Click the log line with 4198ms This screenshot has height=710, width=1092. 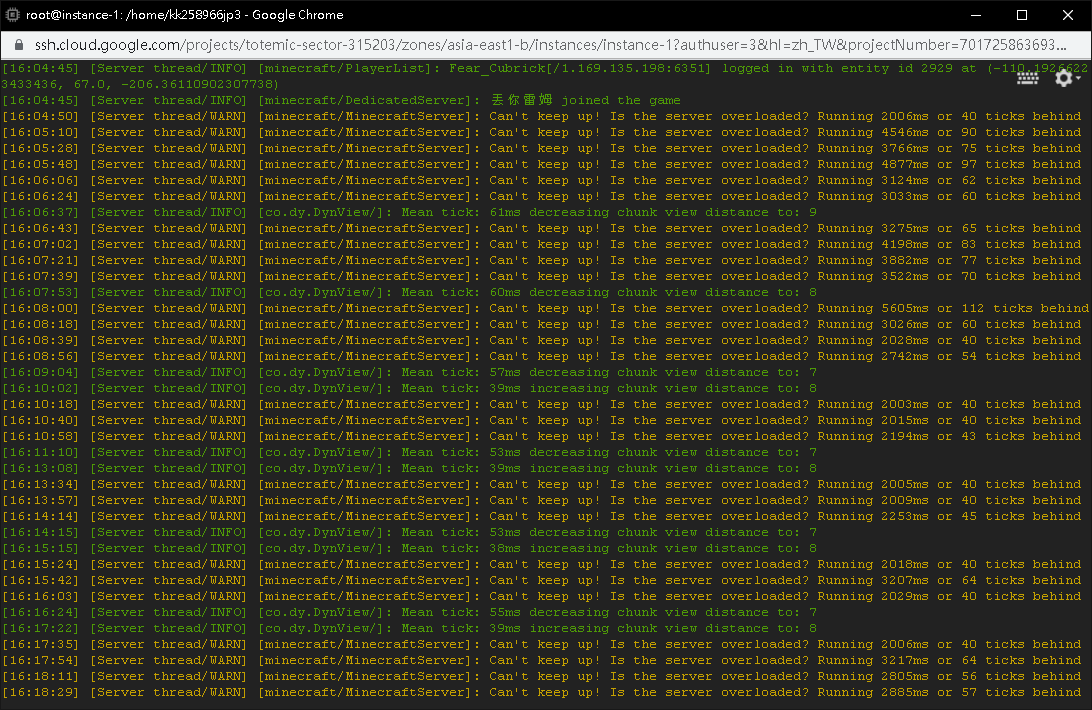[x=541, y=245]
